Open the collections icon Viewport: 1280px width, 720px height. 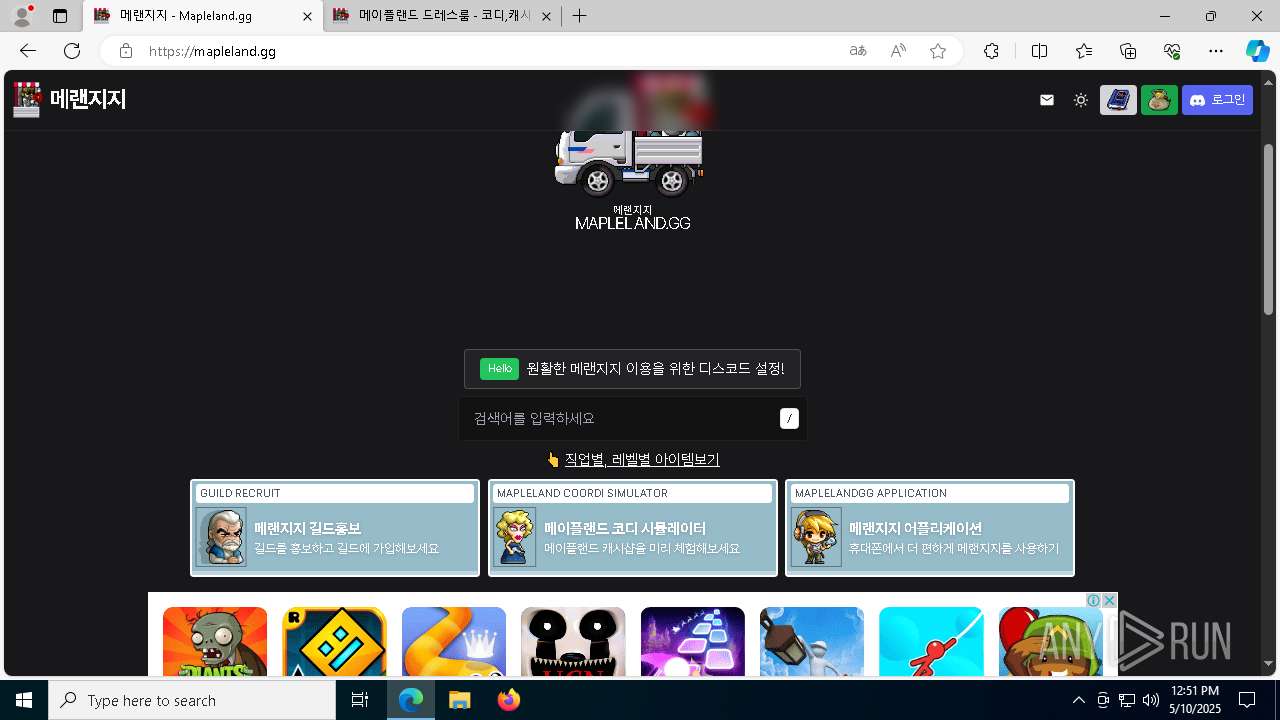(x=1128, y=51)
